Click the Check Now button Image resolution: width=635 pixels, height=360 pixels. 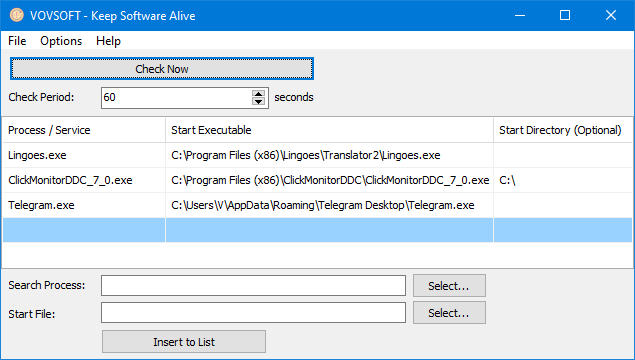click(162, 69)
